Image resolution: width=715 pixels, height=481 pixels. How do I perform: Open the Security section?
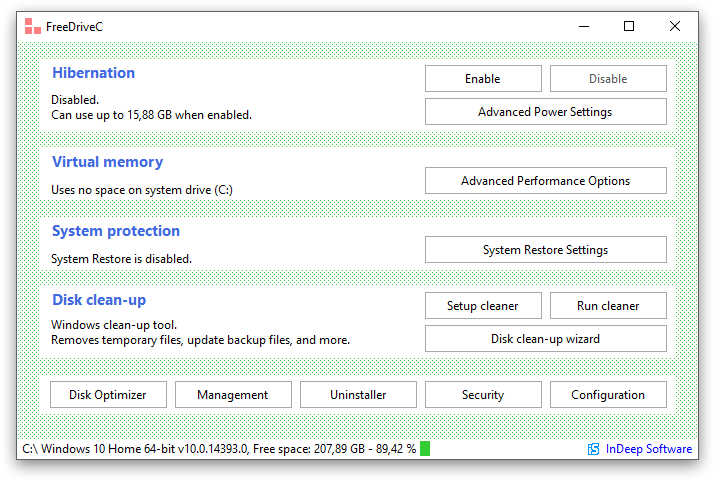pos(483,394)
